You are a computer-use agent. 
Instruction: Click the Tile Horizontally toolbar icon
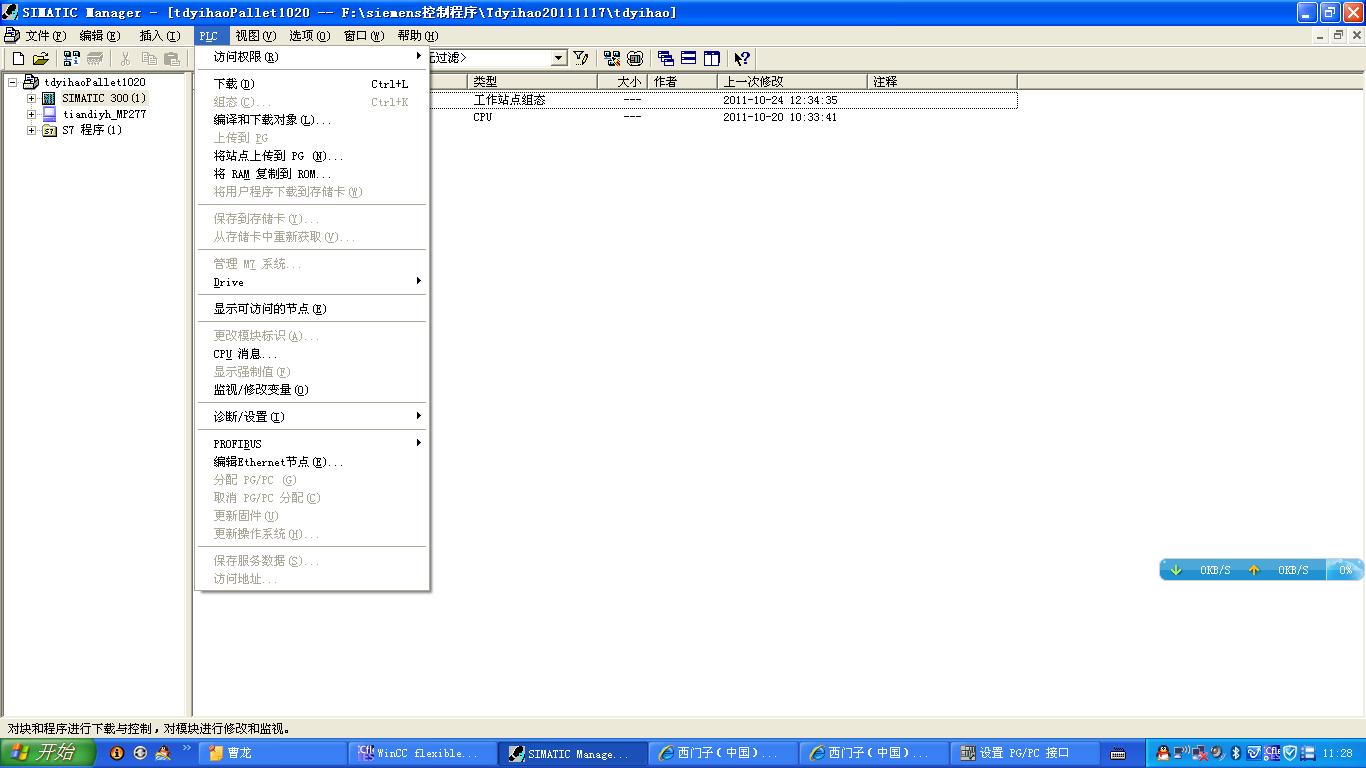(688, 58)
